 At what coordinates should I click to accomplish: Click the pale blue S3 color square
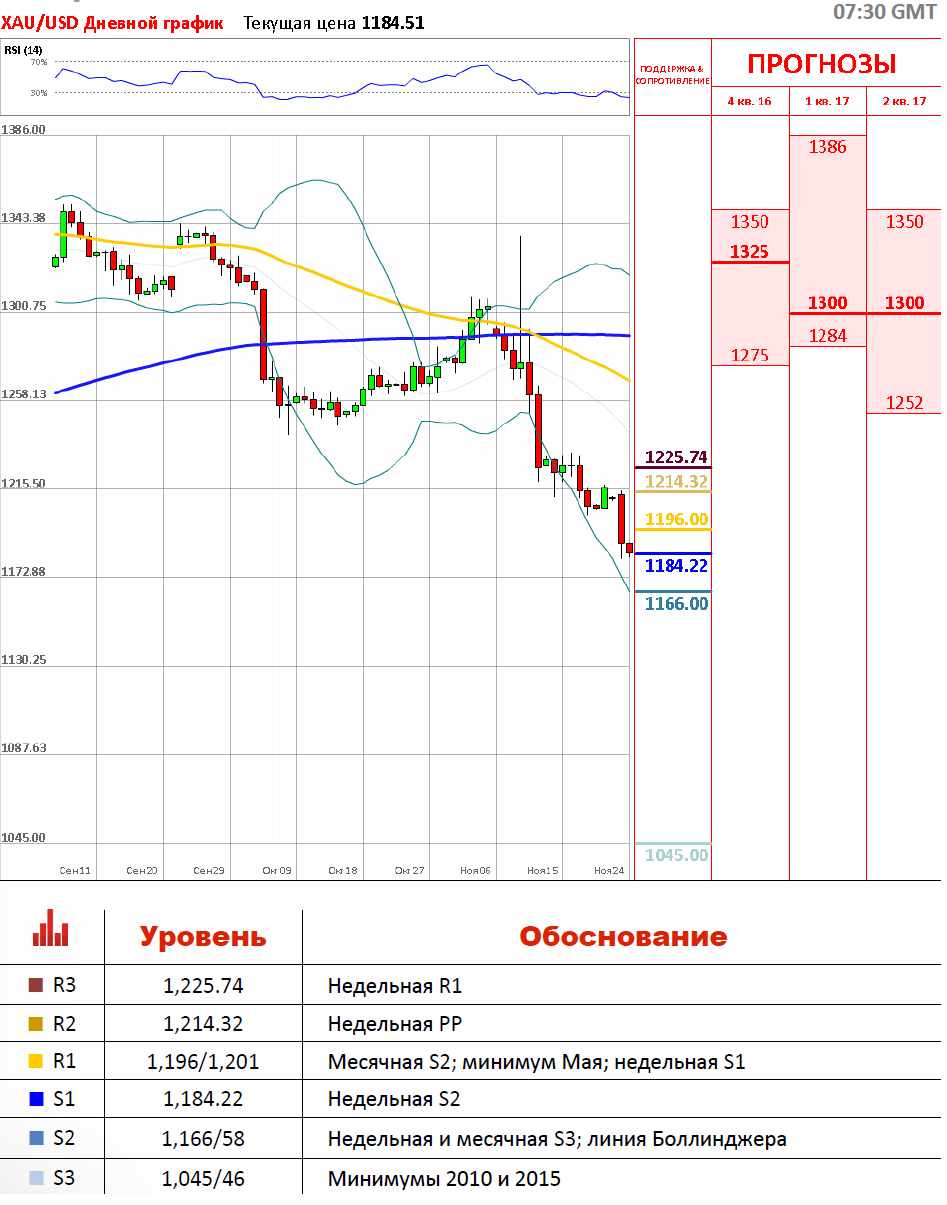coord(37,1178)
